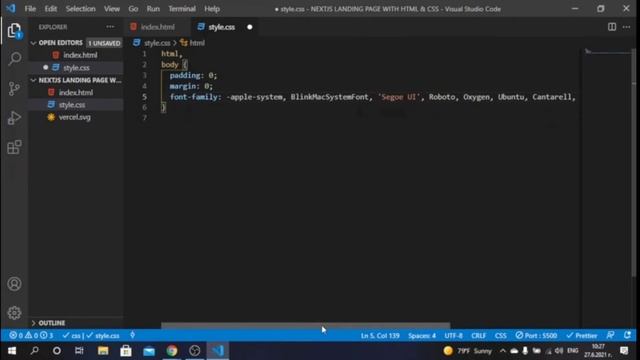Open the Accounts menu icon

coord(14,284)
